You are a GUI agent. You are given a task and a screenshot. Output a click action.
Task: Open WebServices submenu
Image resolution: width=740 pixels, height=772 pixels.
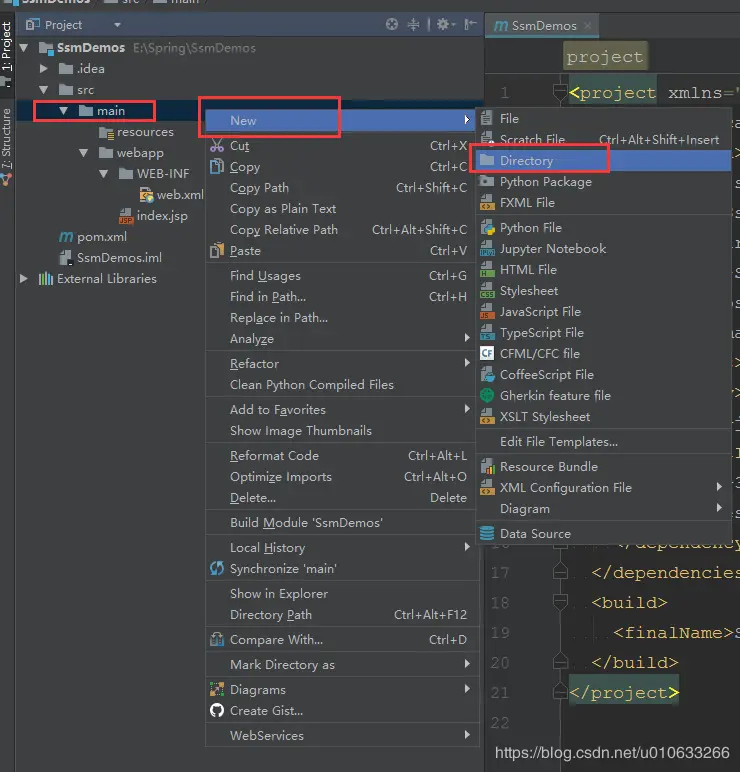click(x=340, y=735)
